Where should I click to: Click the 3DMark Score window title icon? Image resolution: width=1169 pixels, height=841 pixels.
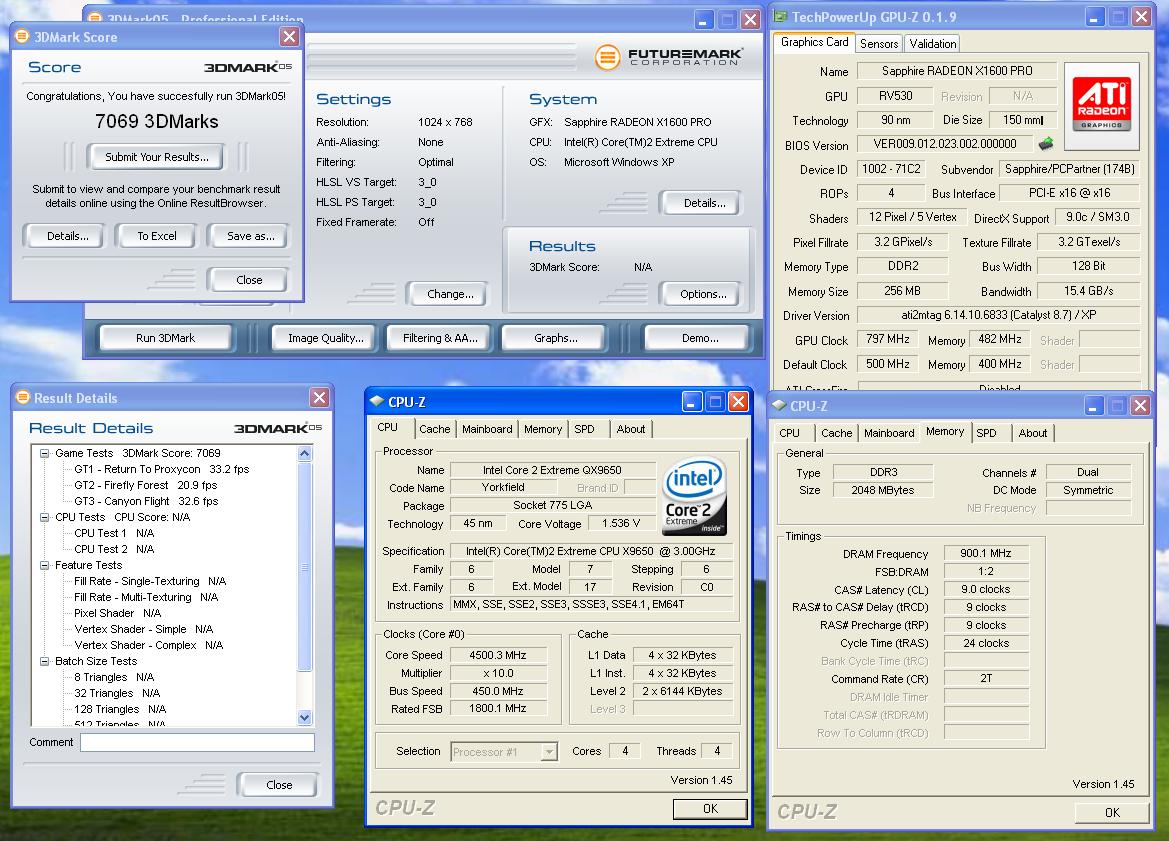pyautogui.click(x=22, y=37)
